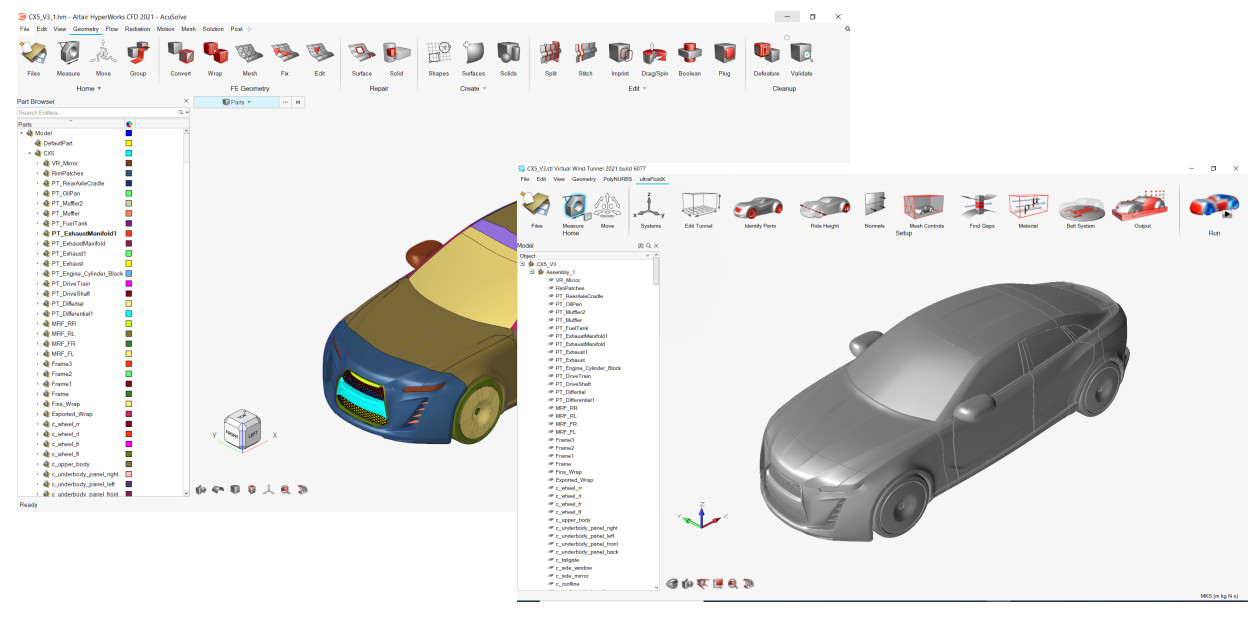
Task: Click the search magnifier in Part Browser
Action: [x=179, y=113]
